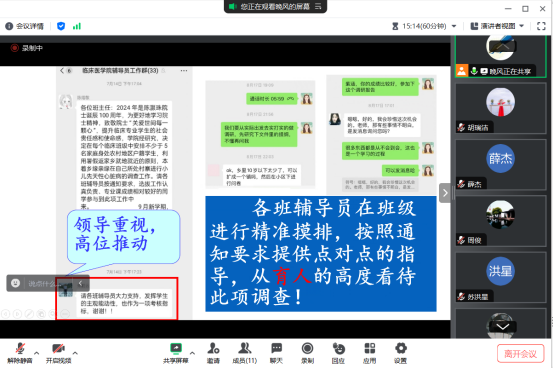Open the 邀请 invite icon

click(213, 353)
